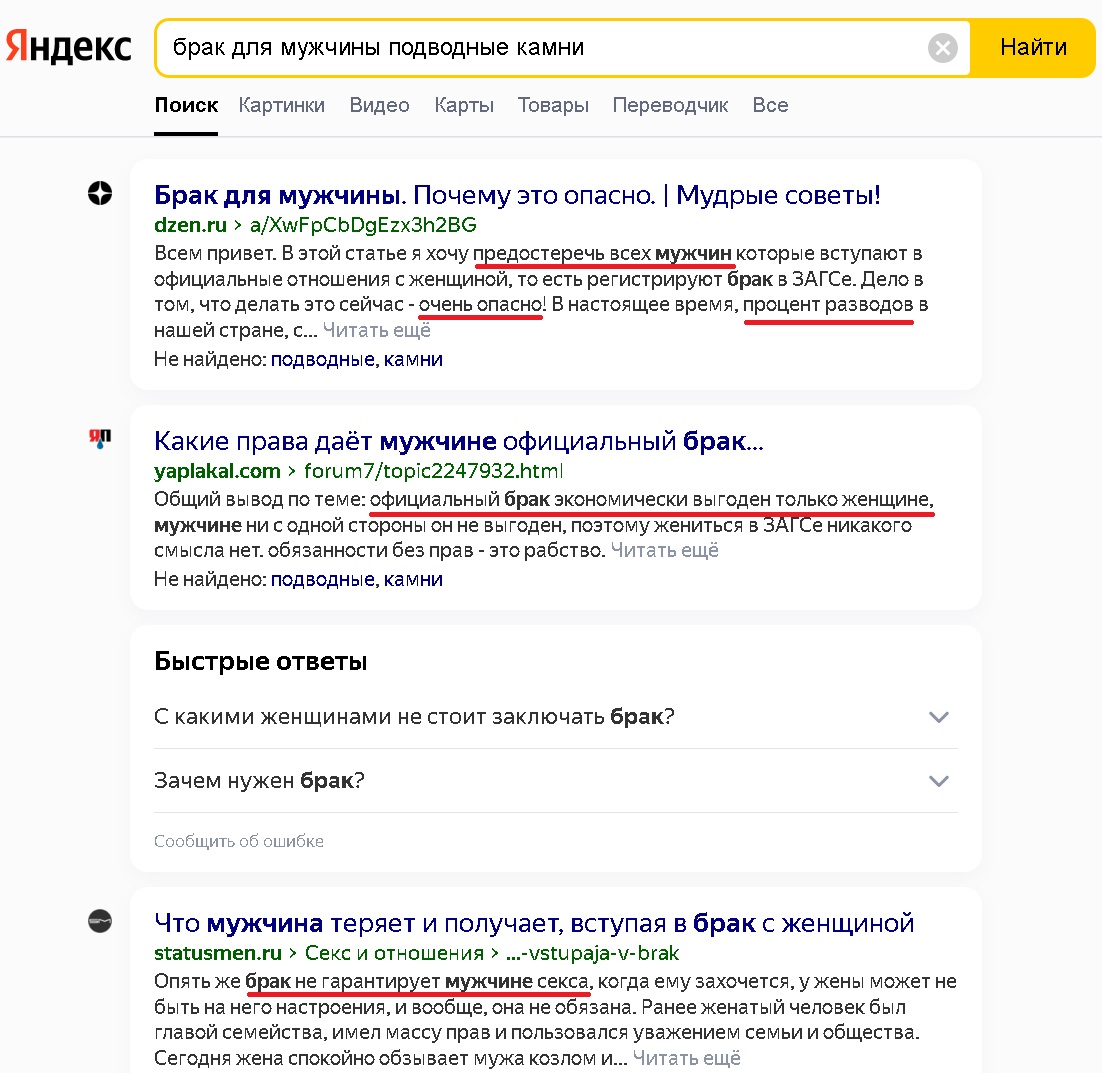Image resolution: width=1102 pixels, height=1073 pixels.
Task: Click the statusmen.ru favicon icon
Action: click(x=100, y=921)
